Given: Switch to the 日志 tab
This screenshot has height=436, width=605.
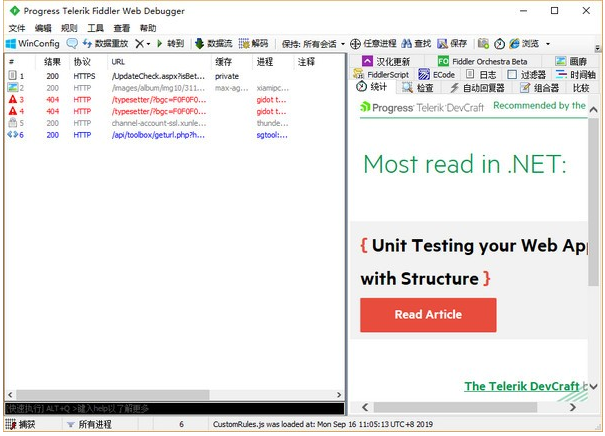Looking at the screenshot, I should click(x=481, y=74).
